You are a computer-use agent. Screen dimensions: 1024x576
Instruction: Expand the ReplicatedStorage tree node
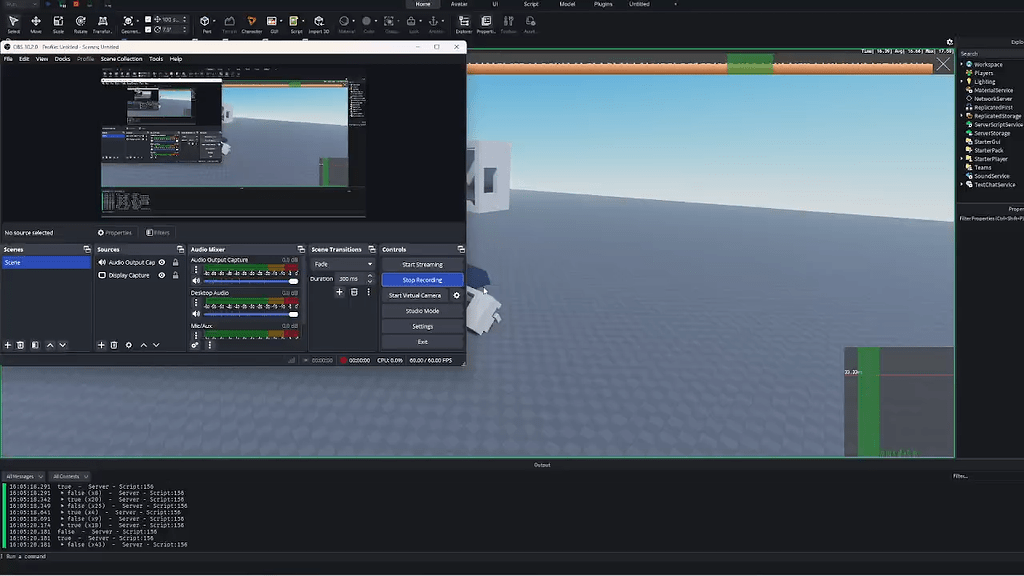point(962,116)
